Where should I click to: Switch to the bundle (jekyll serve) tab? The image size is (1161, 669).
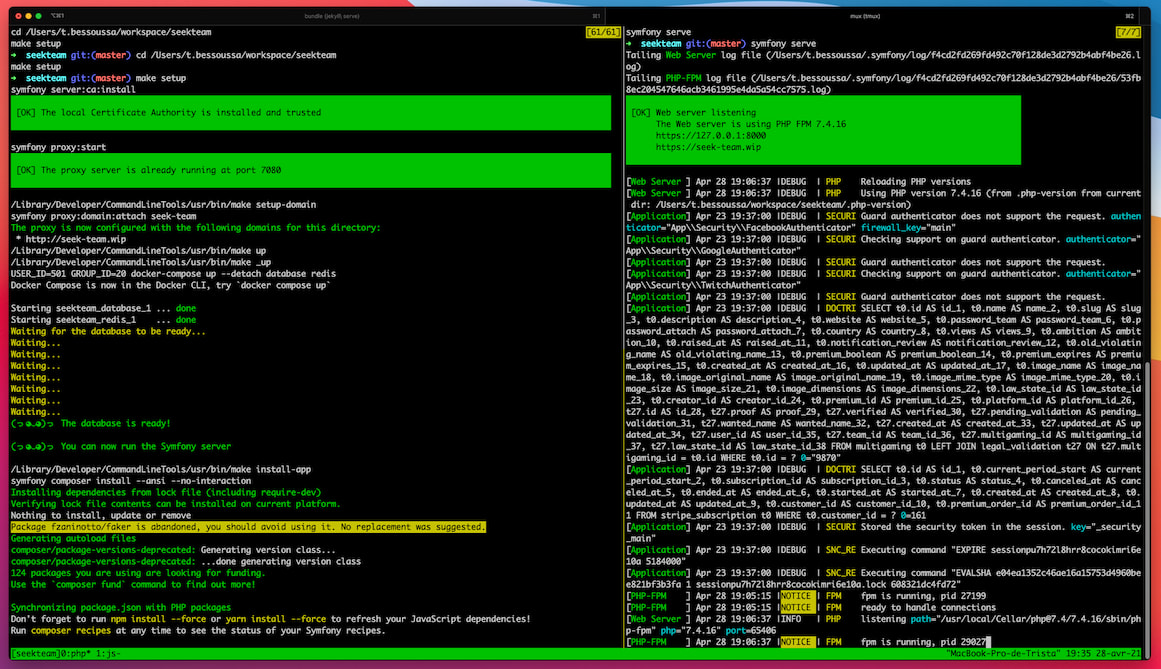(x=332, y=16)
